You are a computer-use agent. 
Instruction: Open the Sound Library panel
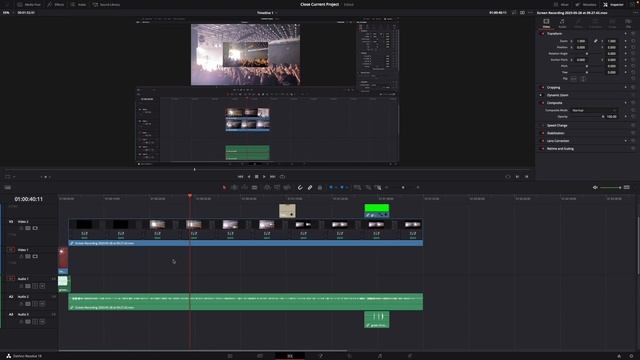click(x=106, y=4)
